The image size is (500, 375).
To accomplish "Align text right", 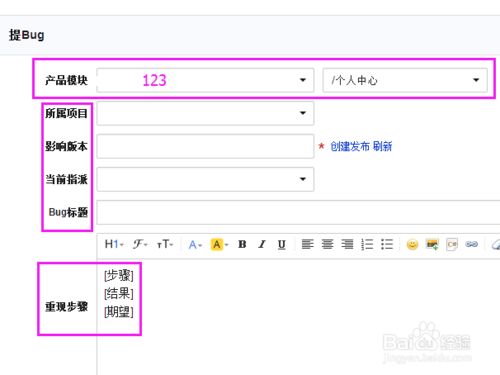I will (x=347, y=244).
